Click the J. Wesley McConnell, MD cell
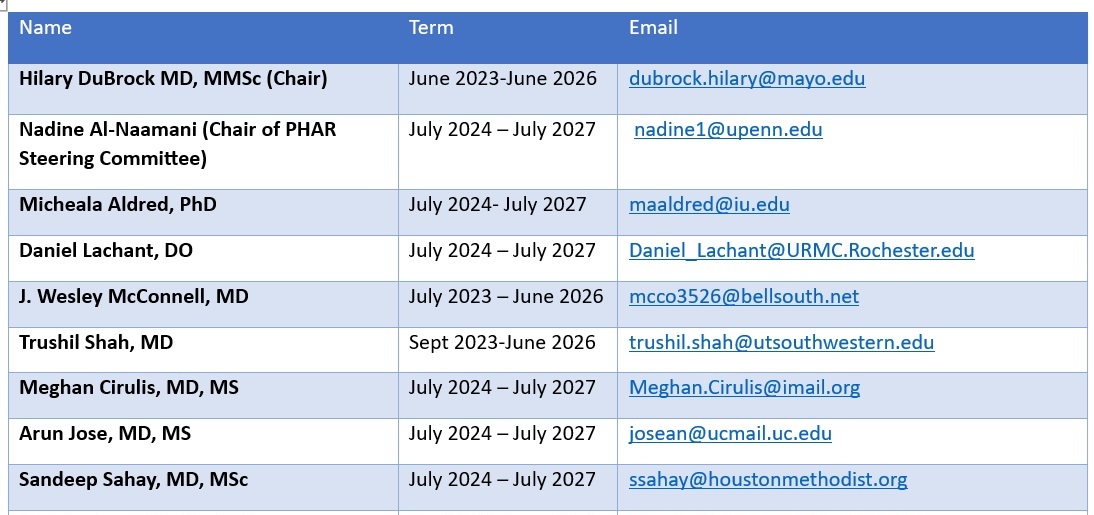 click(134, 297)
